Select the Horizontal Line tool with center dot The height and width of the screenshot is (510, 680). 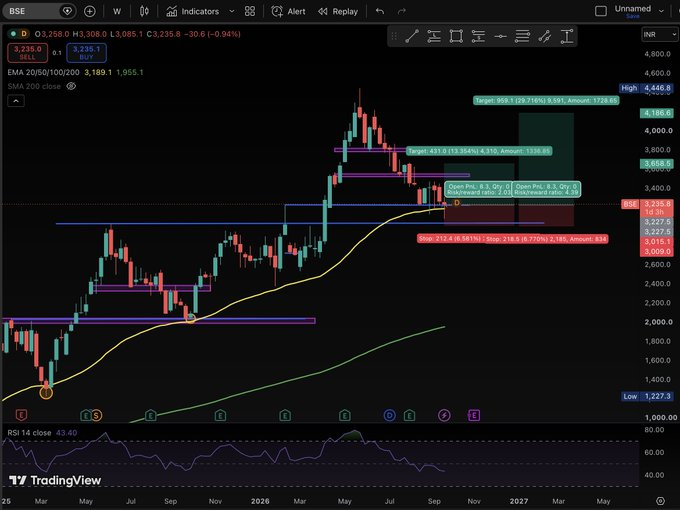click(500, 36)
